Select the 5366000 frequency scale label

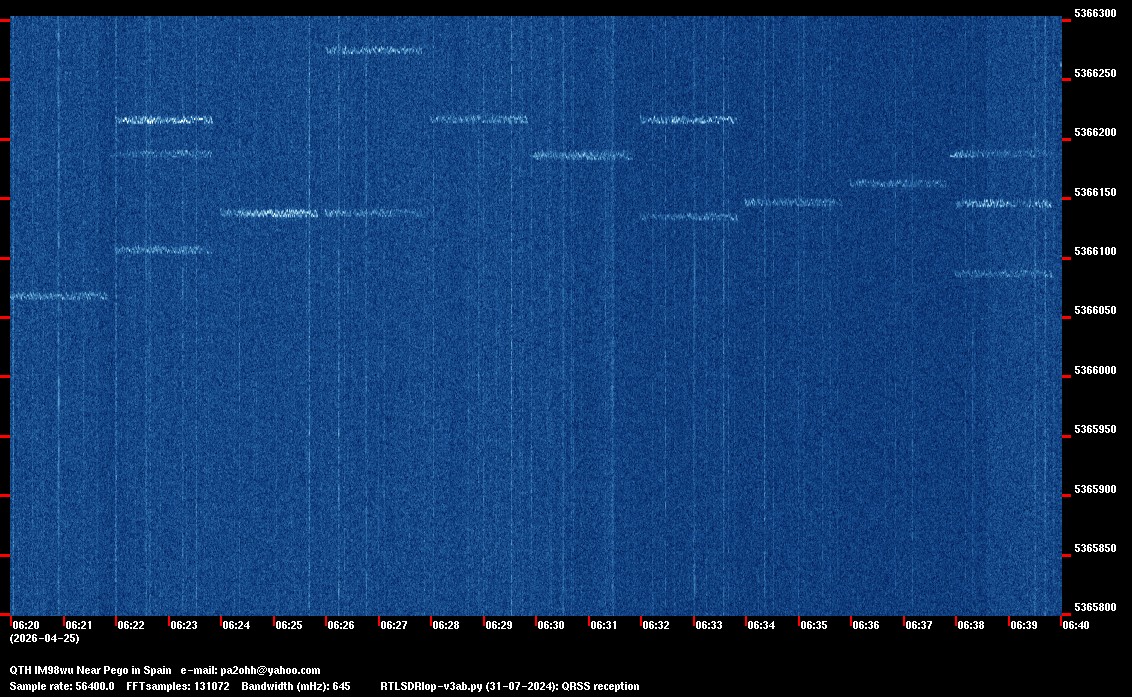[x=1094, y=371]
